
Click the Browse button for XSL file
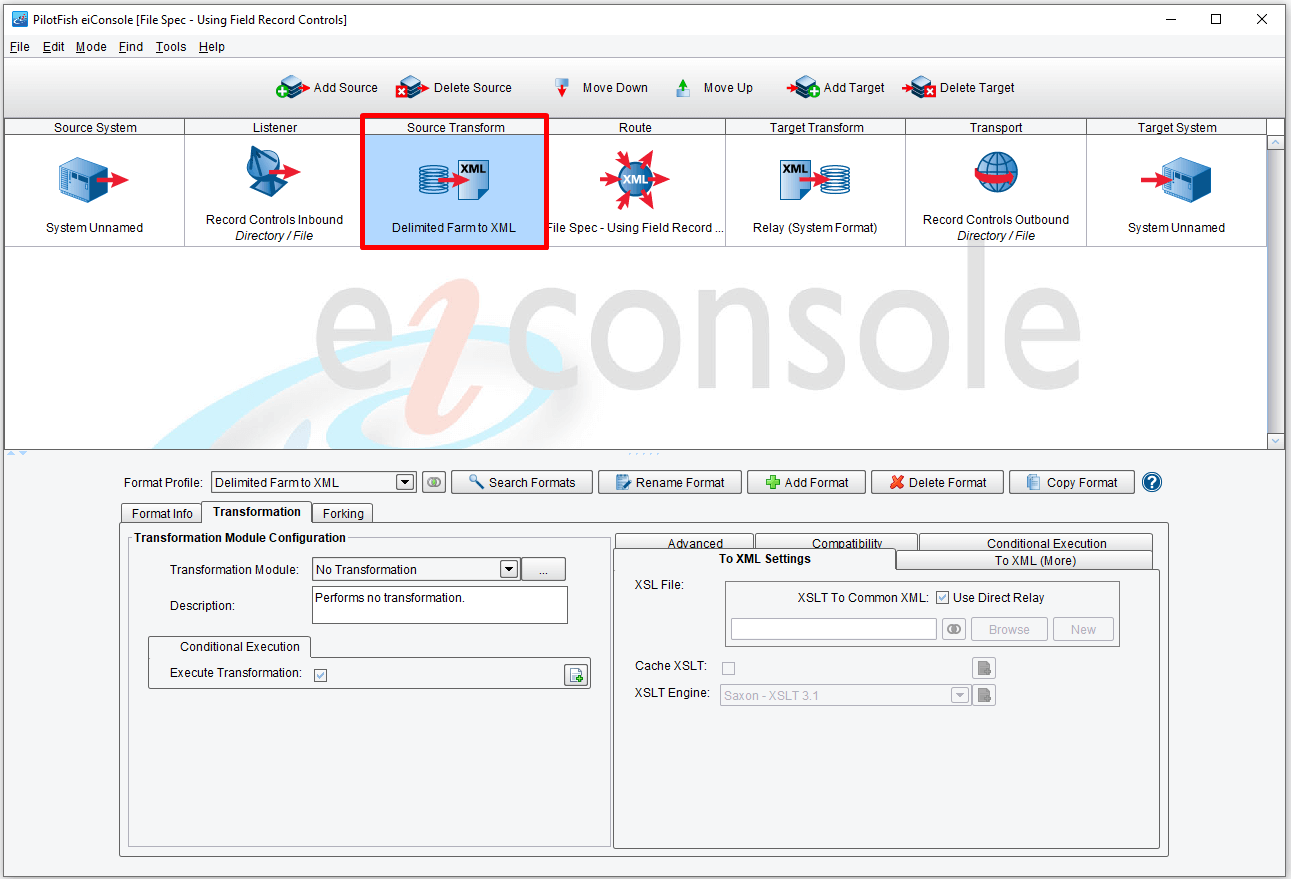pyautogui.click(x=1009, y=629)
